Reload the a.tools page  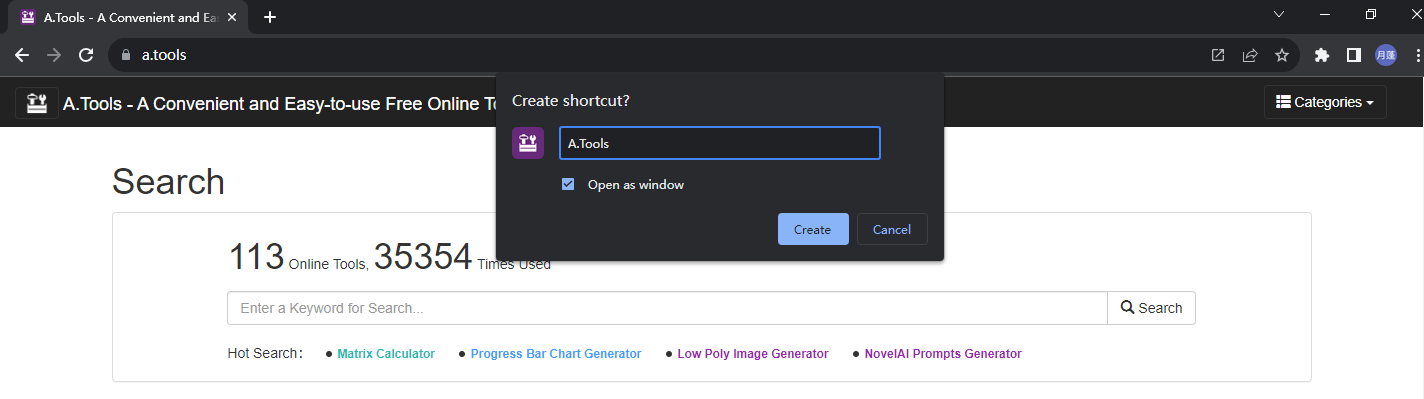tap(86, 55)
